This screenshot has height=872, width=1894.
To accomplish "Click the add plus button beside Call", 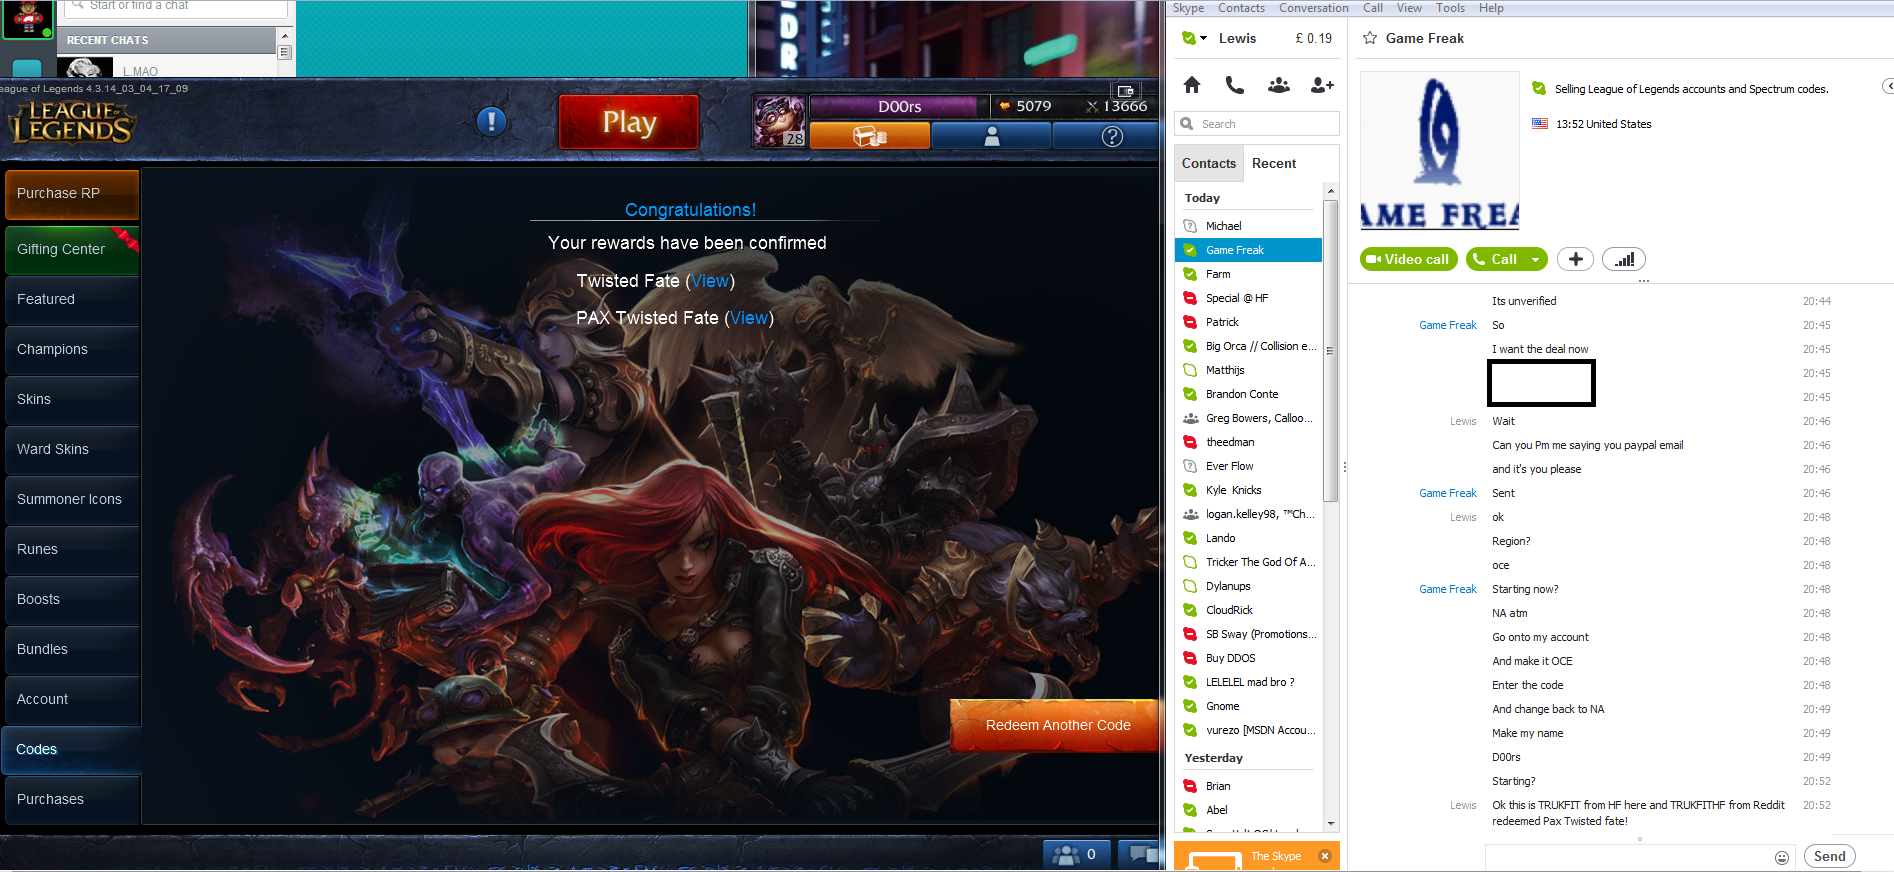I will coord(1575,259).
